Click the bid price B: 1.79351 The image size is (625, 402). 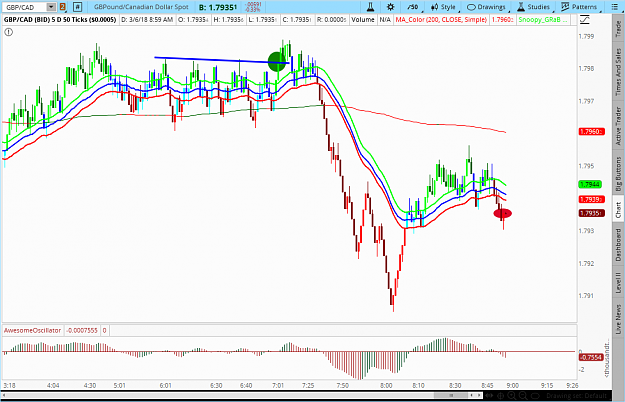coord(218,7)
